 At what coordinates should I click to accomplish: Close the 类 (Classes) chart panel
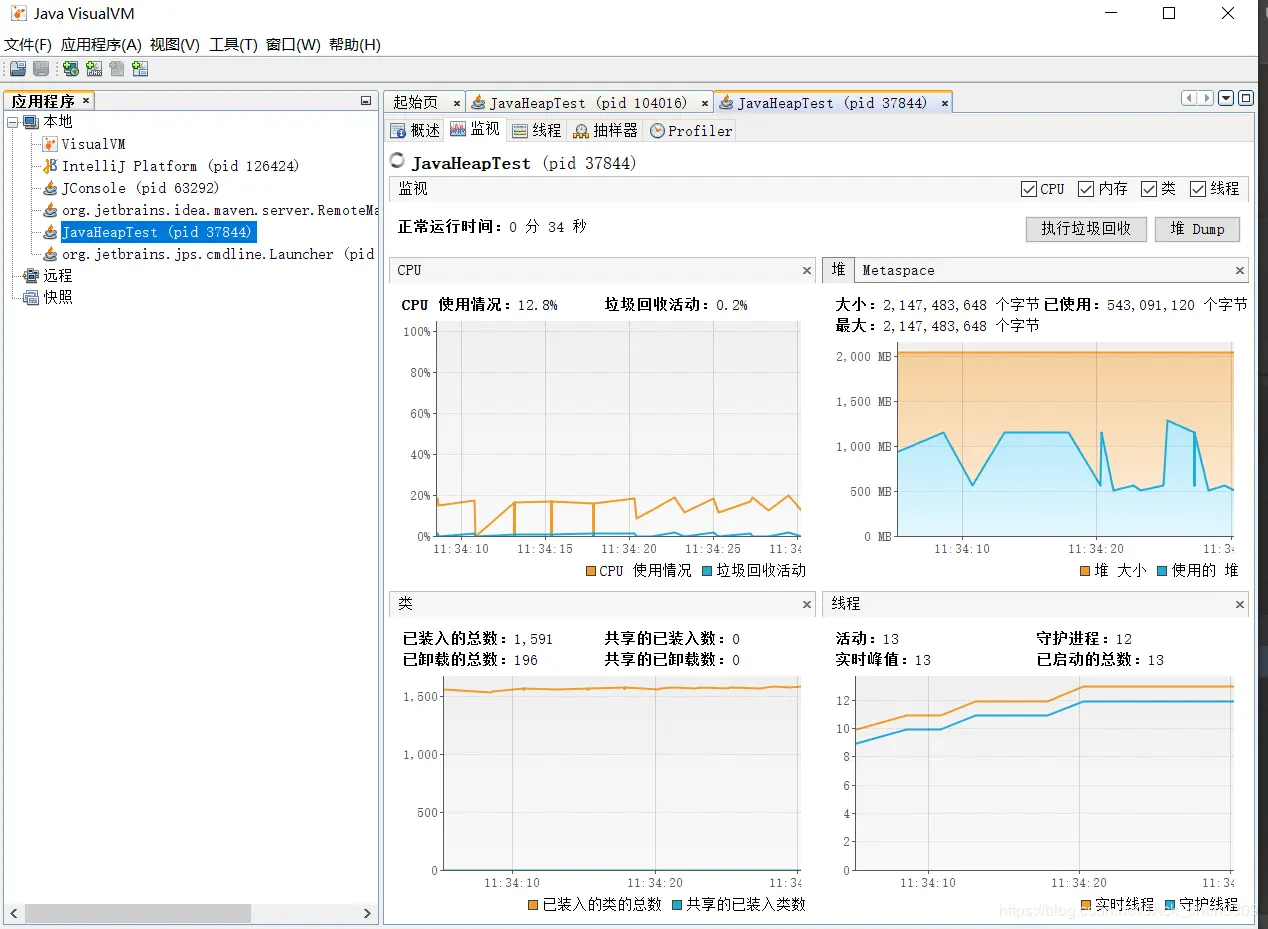(x=807, y=604)
